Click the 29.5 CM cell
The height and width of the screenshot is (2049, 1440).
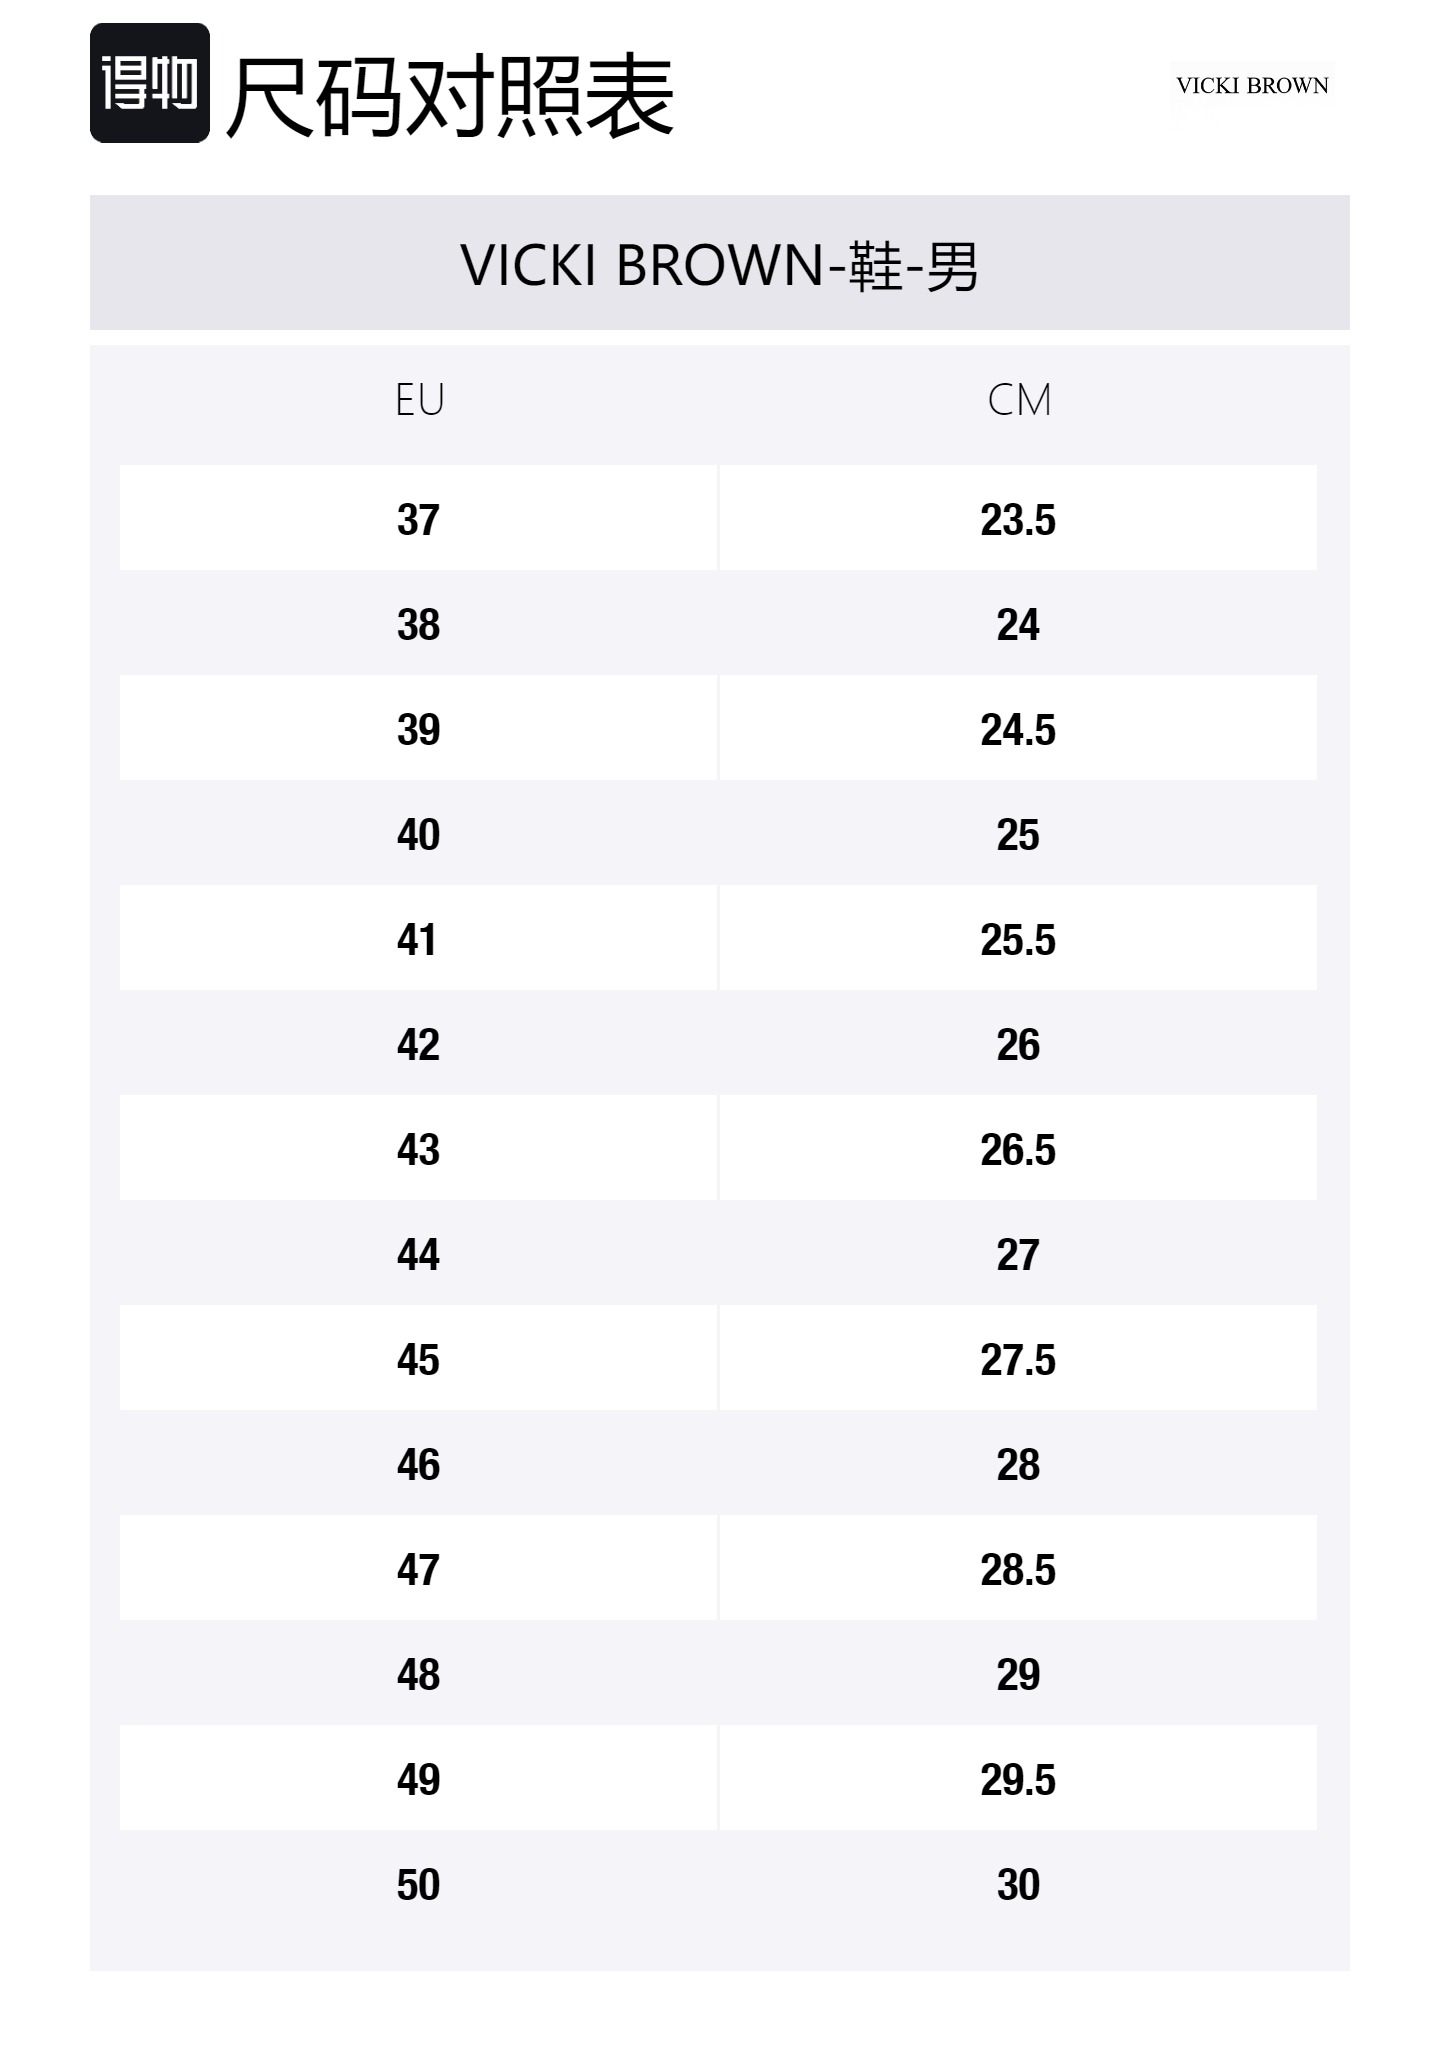(x=1017, y=1780)
